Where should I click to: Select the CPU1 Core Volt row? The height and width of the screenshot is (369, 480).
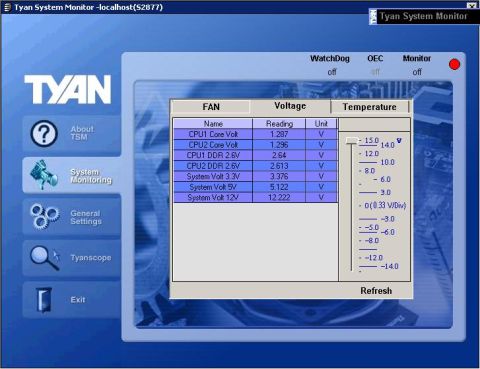[255, 134]
